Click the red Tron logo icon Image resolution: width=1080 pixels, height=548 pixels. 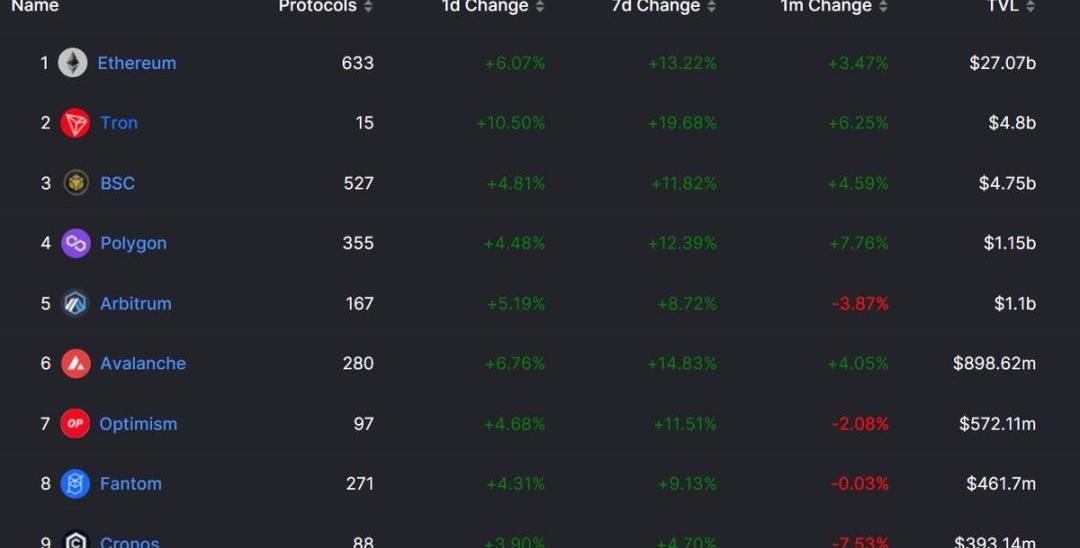pos(75,123)
